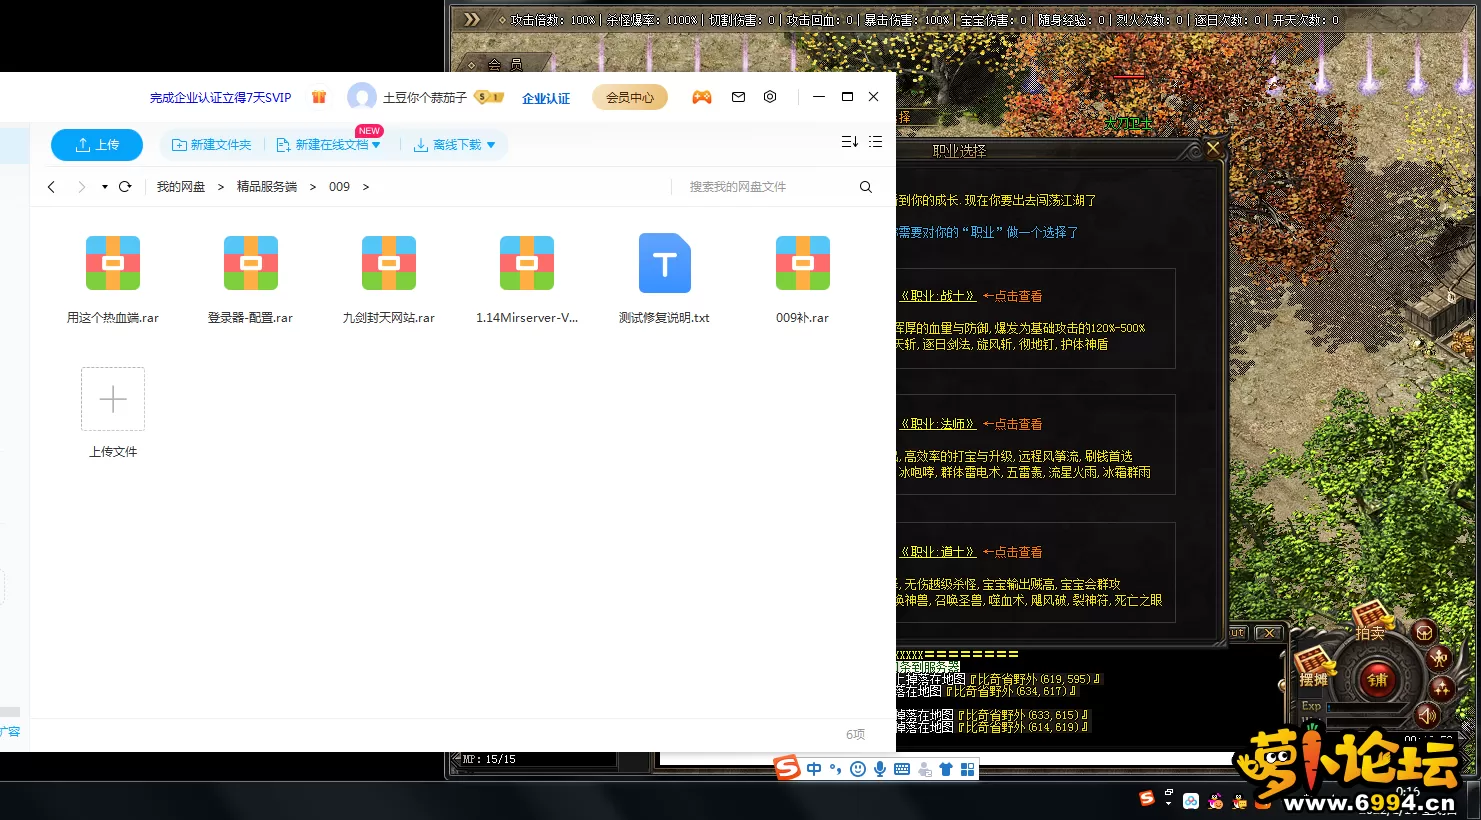Open the sort order menu icon
This screenshot has width=1481, height=820.
point(850,142)
